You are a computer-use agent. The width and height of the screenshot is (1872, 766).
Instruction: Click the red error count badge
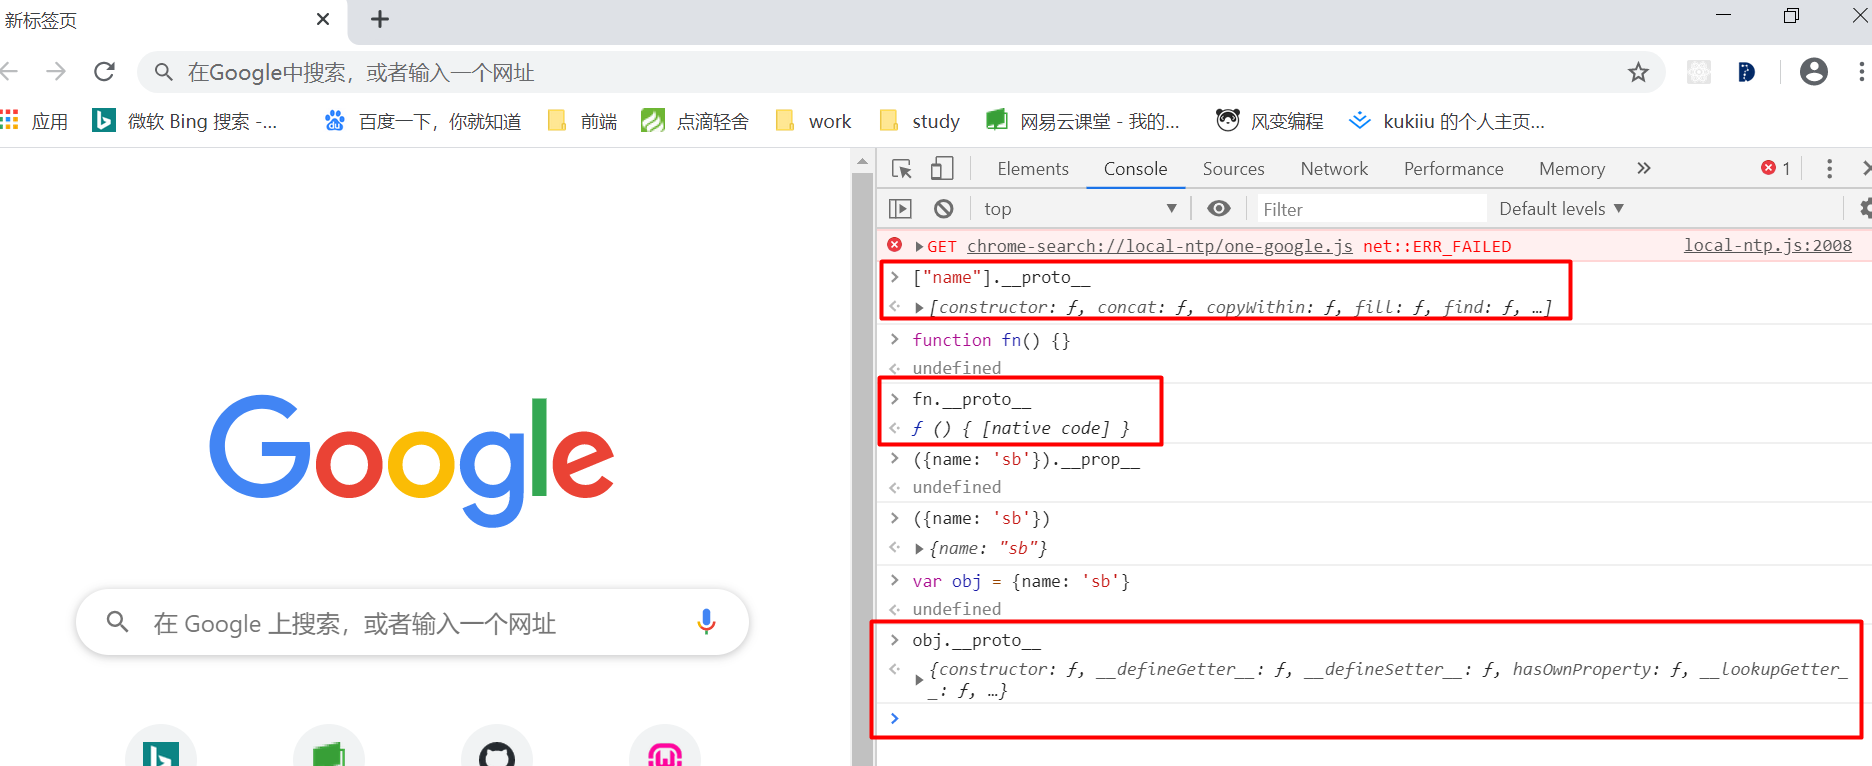pyautogui.click(x=1776, y=169)
